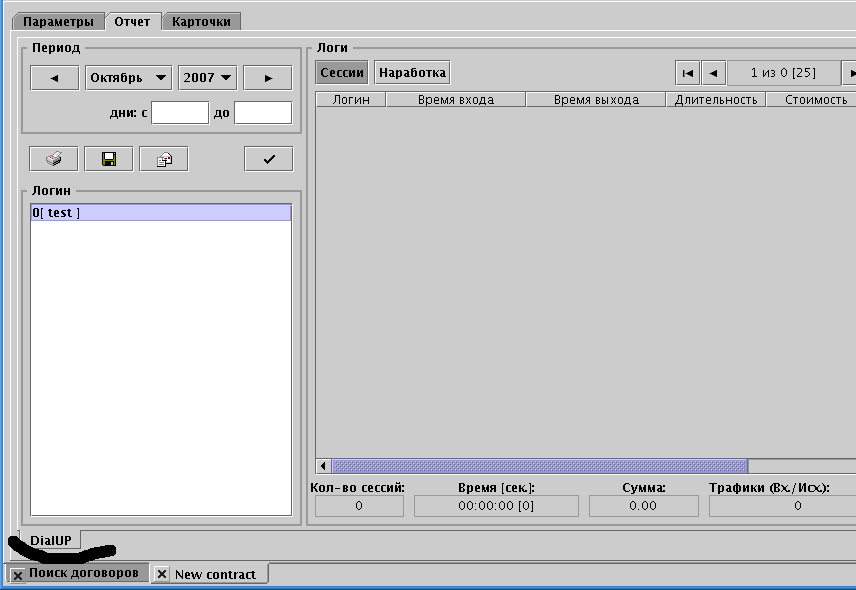
Task: Jump to first page of logs
Action: pos(687,73)
